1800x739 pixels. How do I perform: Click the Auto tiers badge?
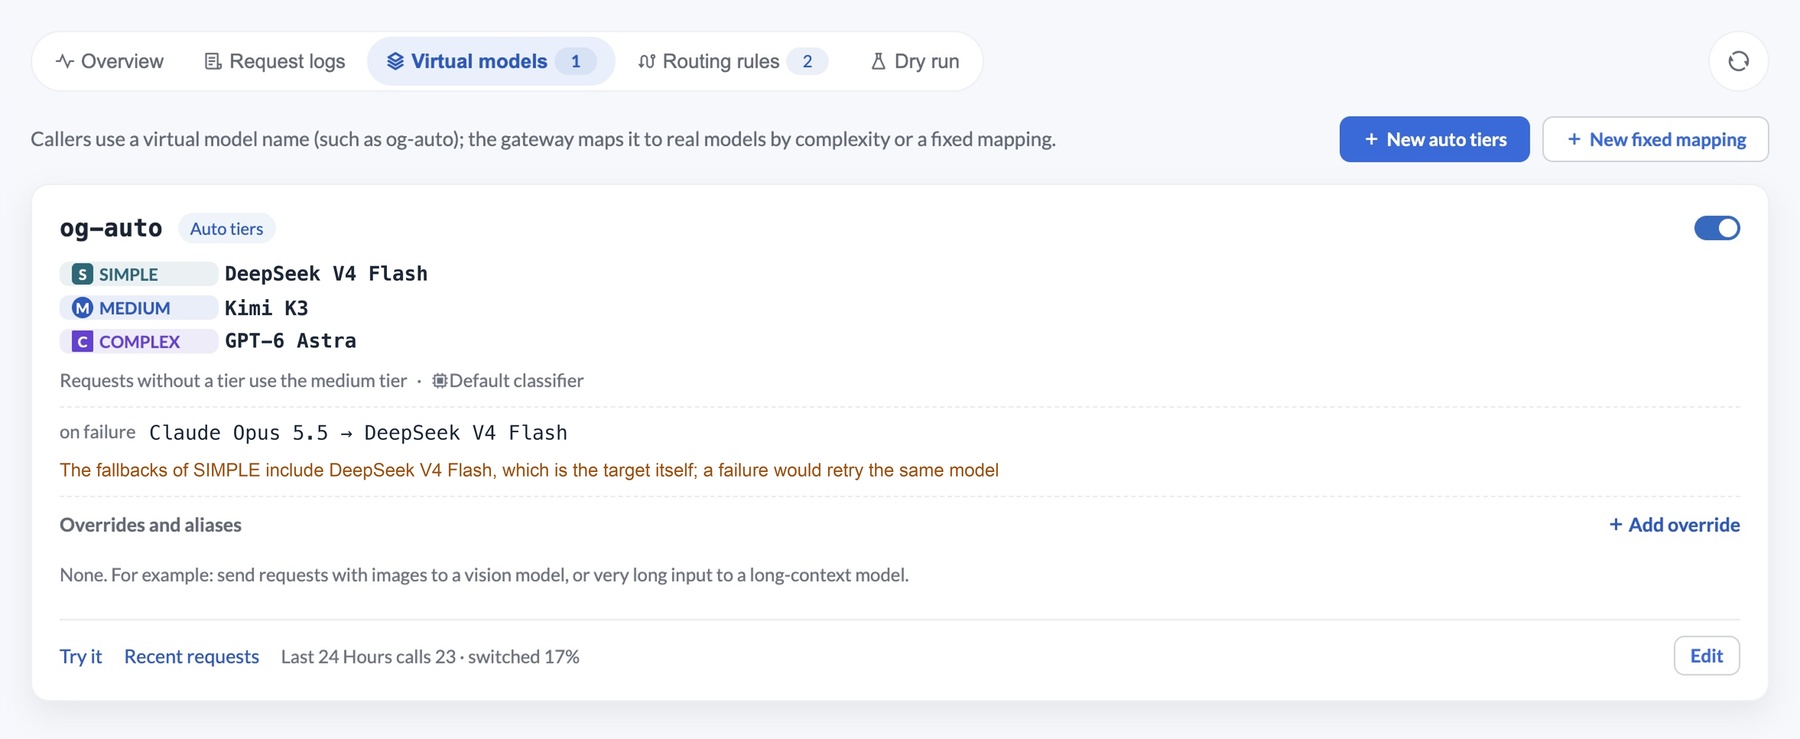point(227,228)
